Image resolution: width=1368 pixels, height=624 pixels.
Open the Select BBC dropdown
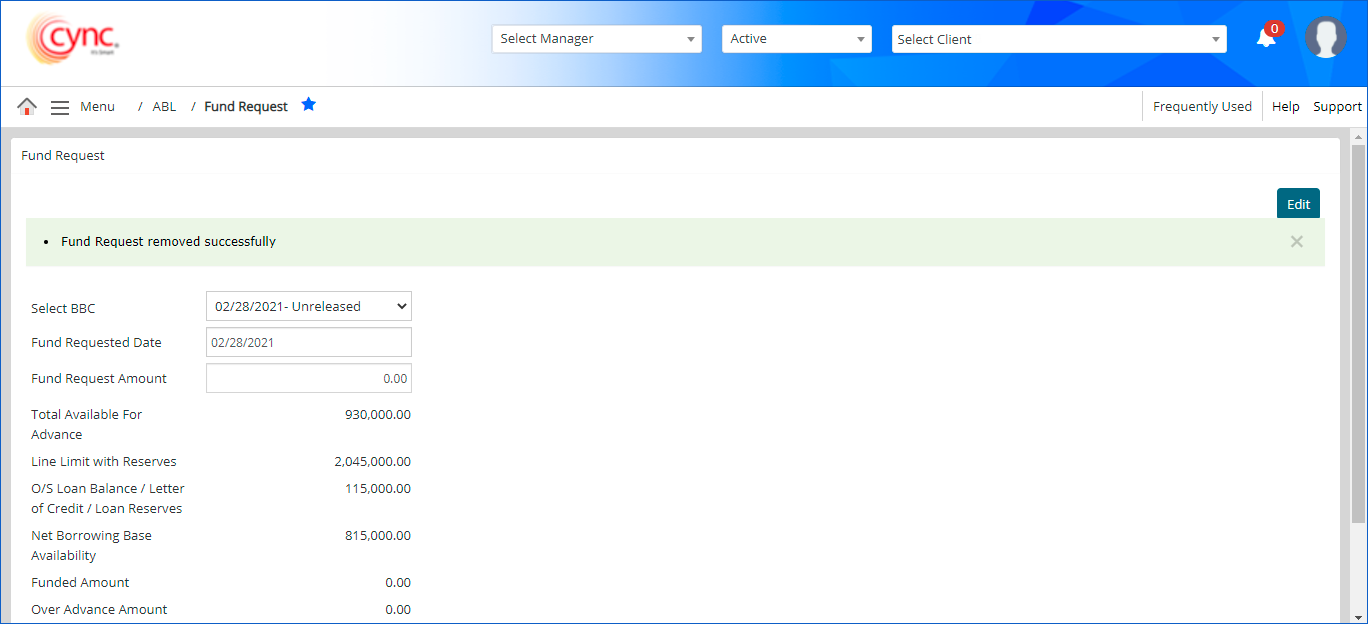tap(308, 306)
